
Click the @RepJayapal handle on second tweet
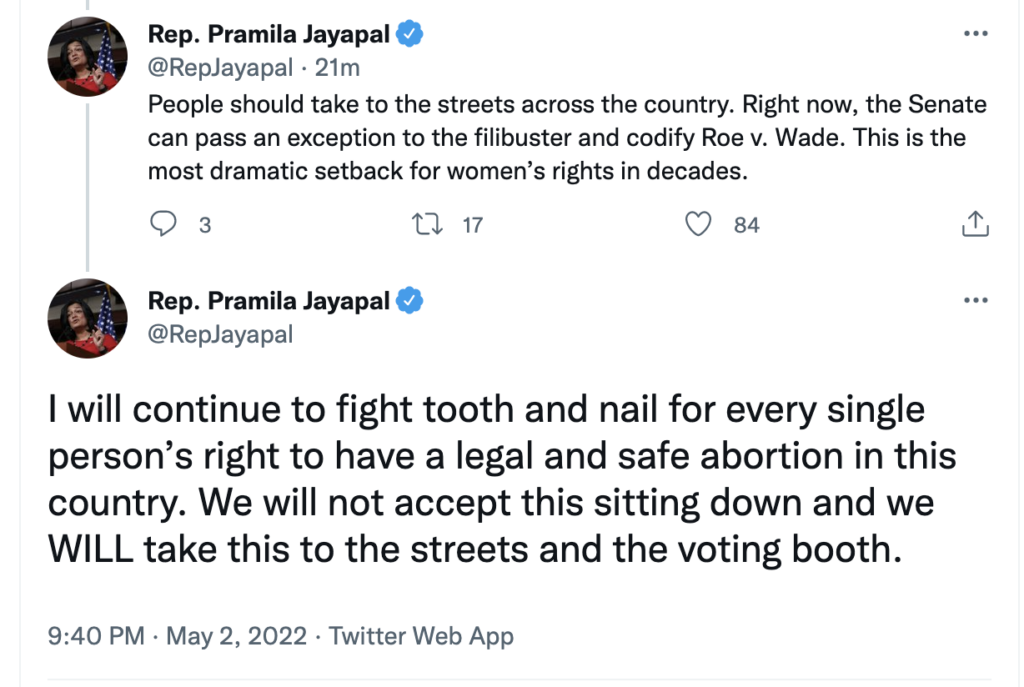[220, 334]
